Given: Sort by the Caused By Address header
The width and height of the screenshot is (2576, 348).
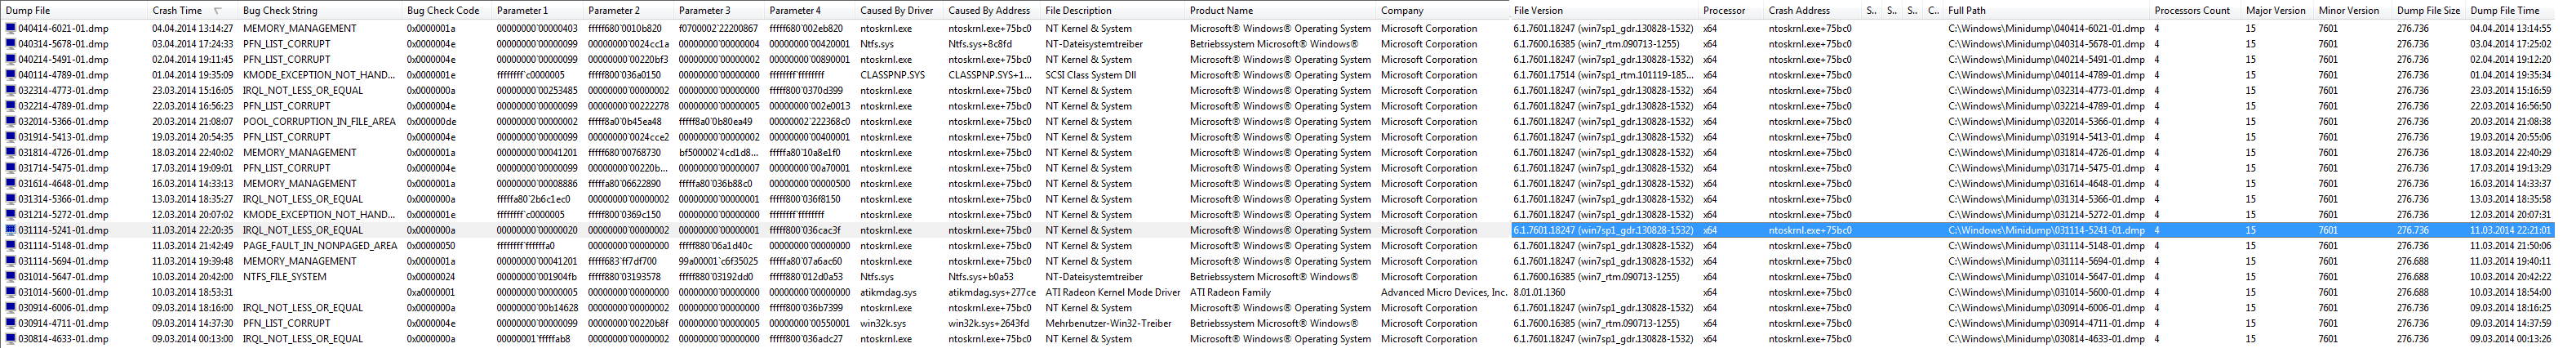Looking at the screenshot, I should point(993,10).
